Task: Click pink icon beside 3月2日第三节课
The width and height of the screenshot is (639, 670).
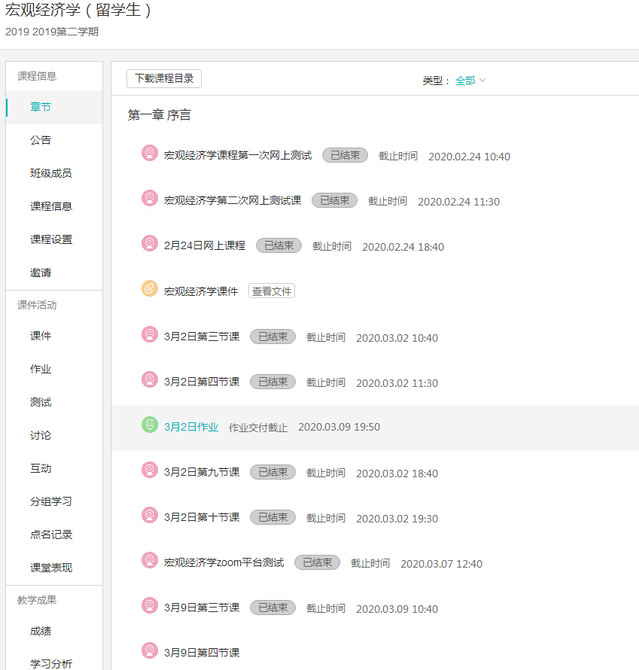Action: point(149,336)
